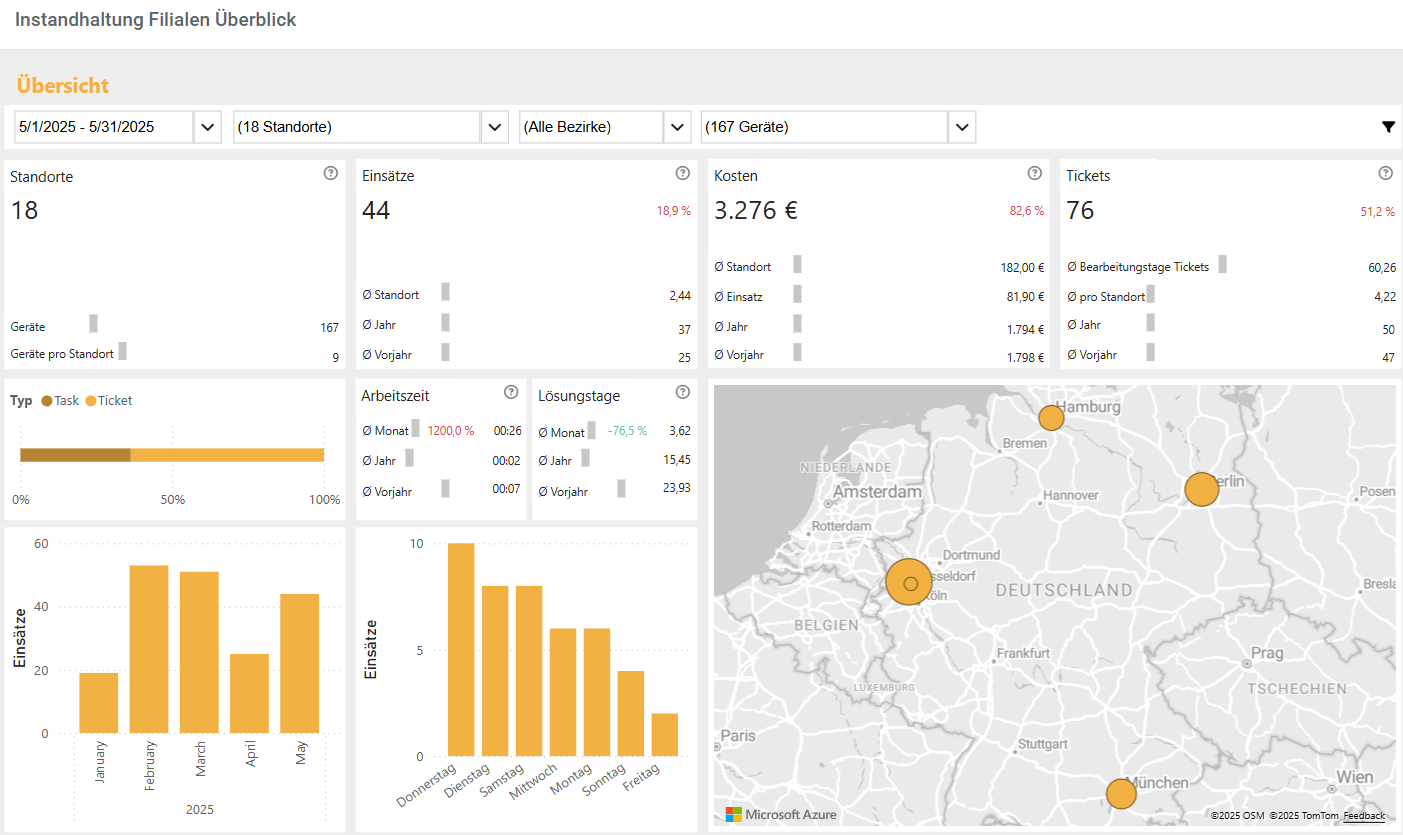Image resolution: width=1403 pixels, height=835 pixels.
Task: Select the Hamburg map bubble
Action: (1051, 418)
